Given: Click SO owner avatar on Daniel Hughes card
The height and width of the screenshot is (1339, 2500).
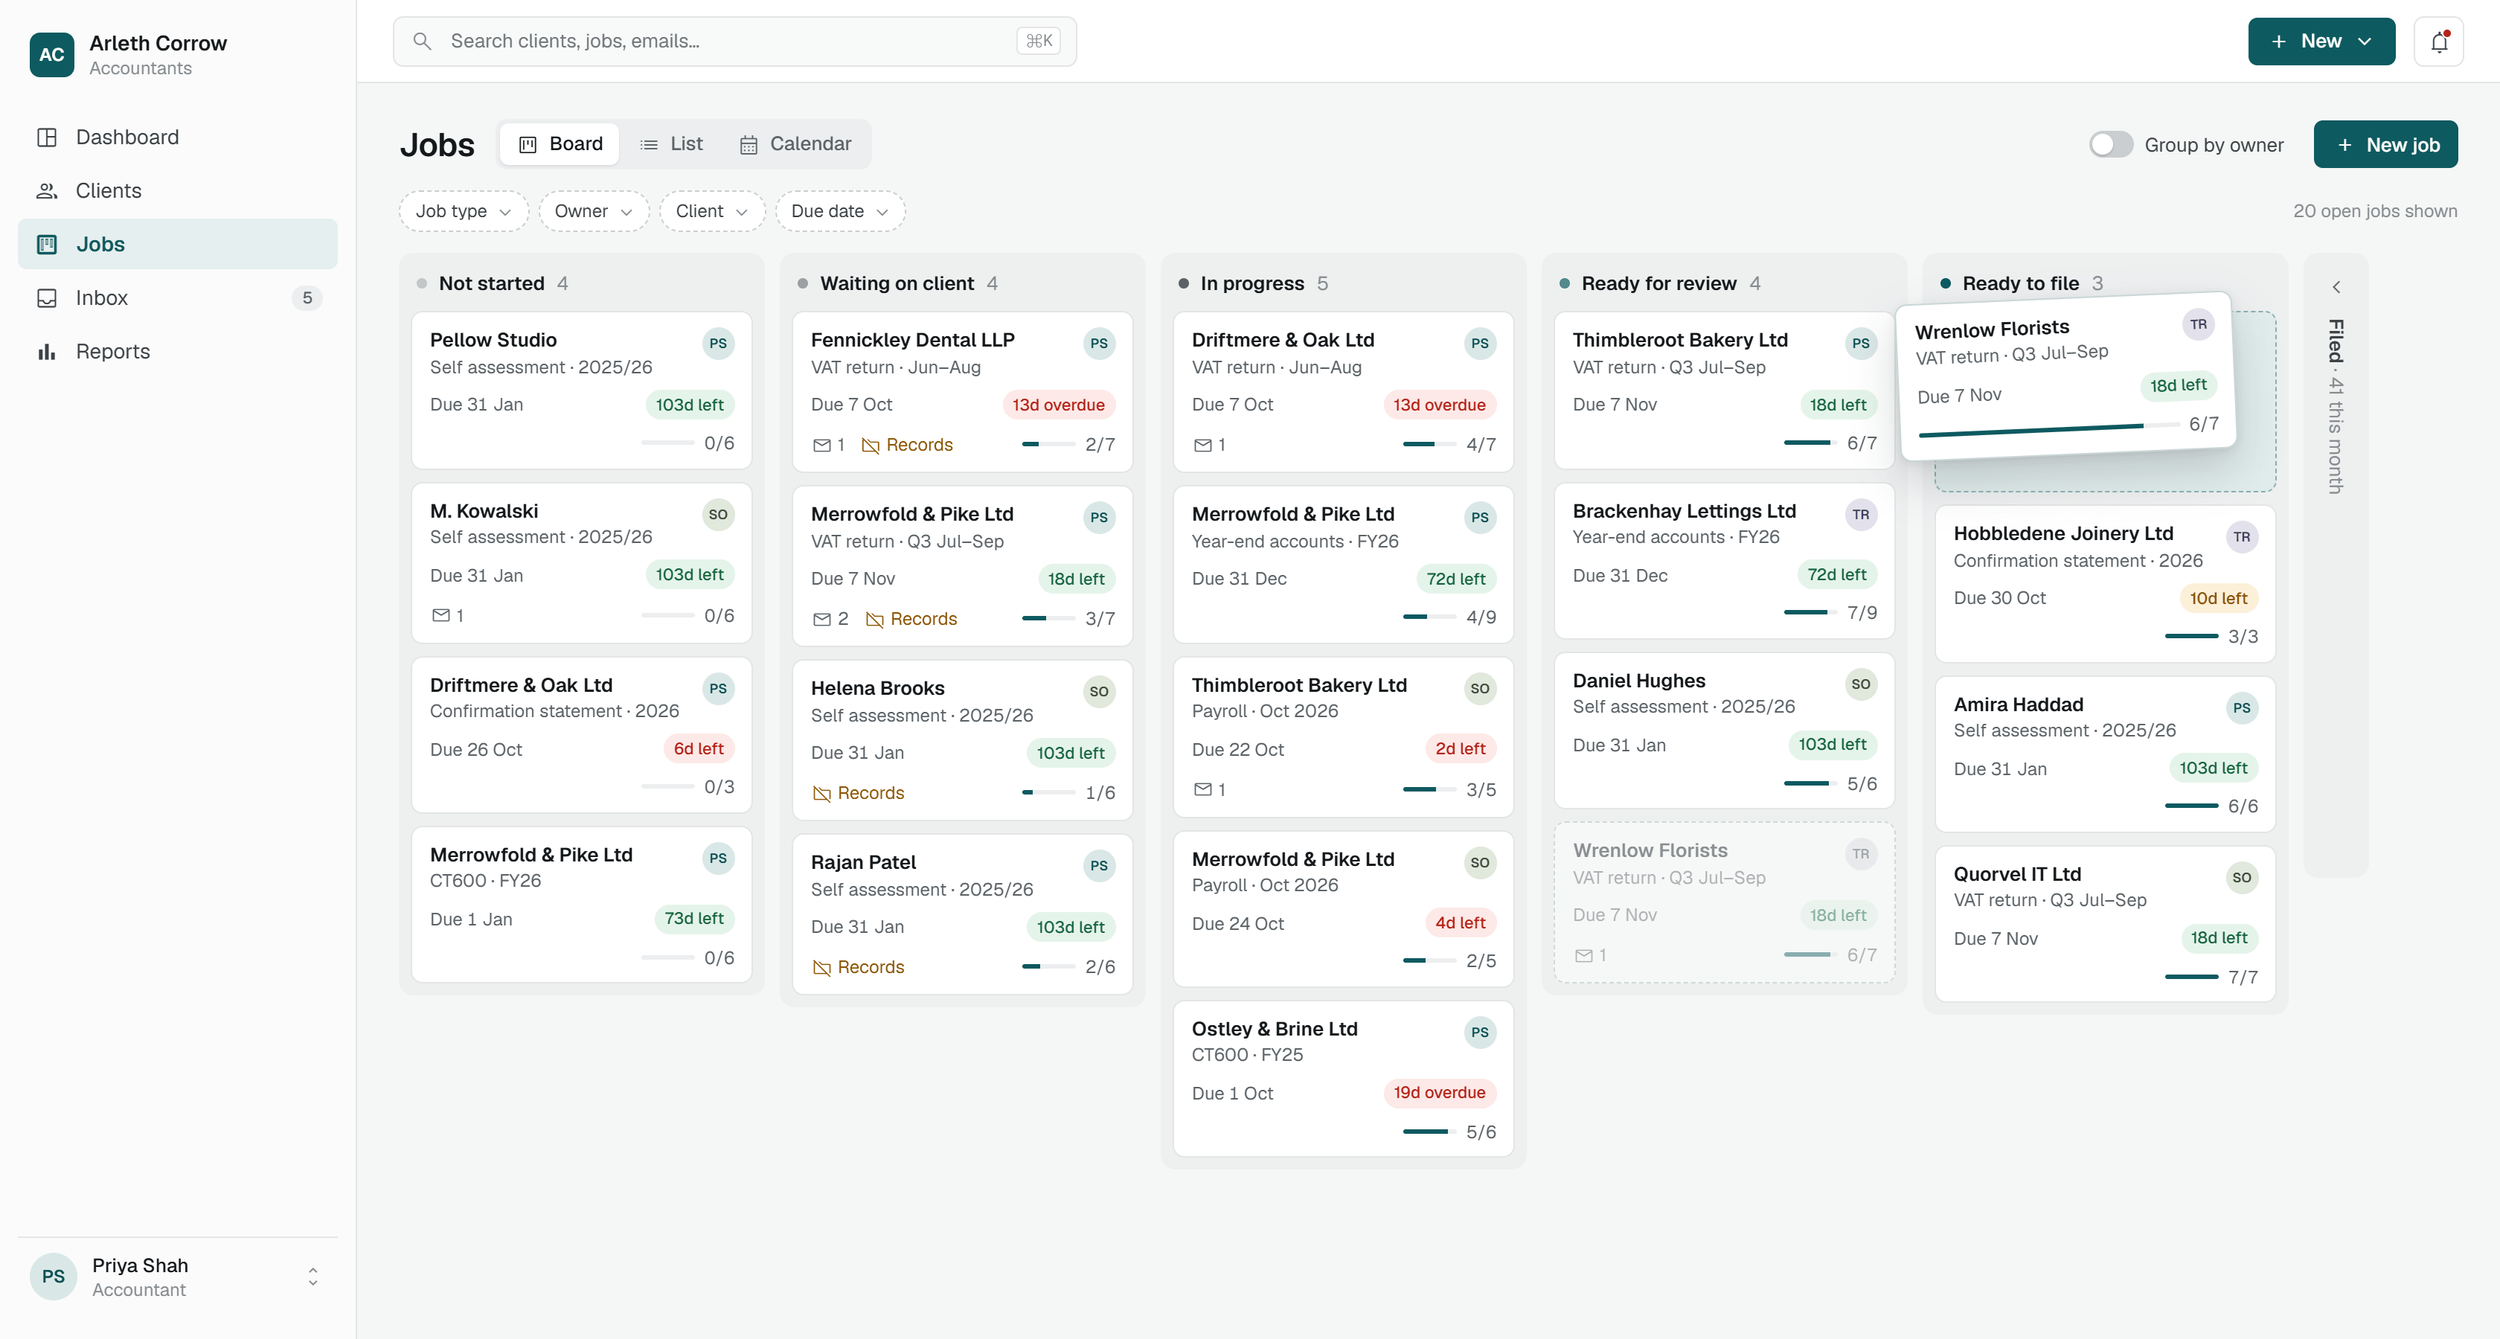Looking at the screenshot, I should pos(1860,684).
